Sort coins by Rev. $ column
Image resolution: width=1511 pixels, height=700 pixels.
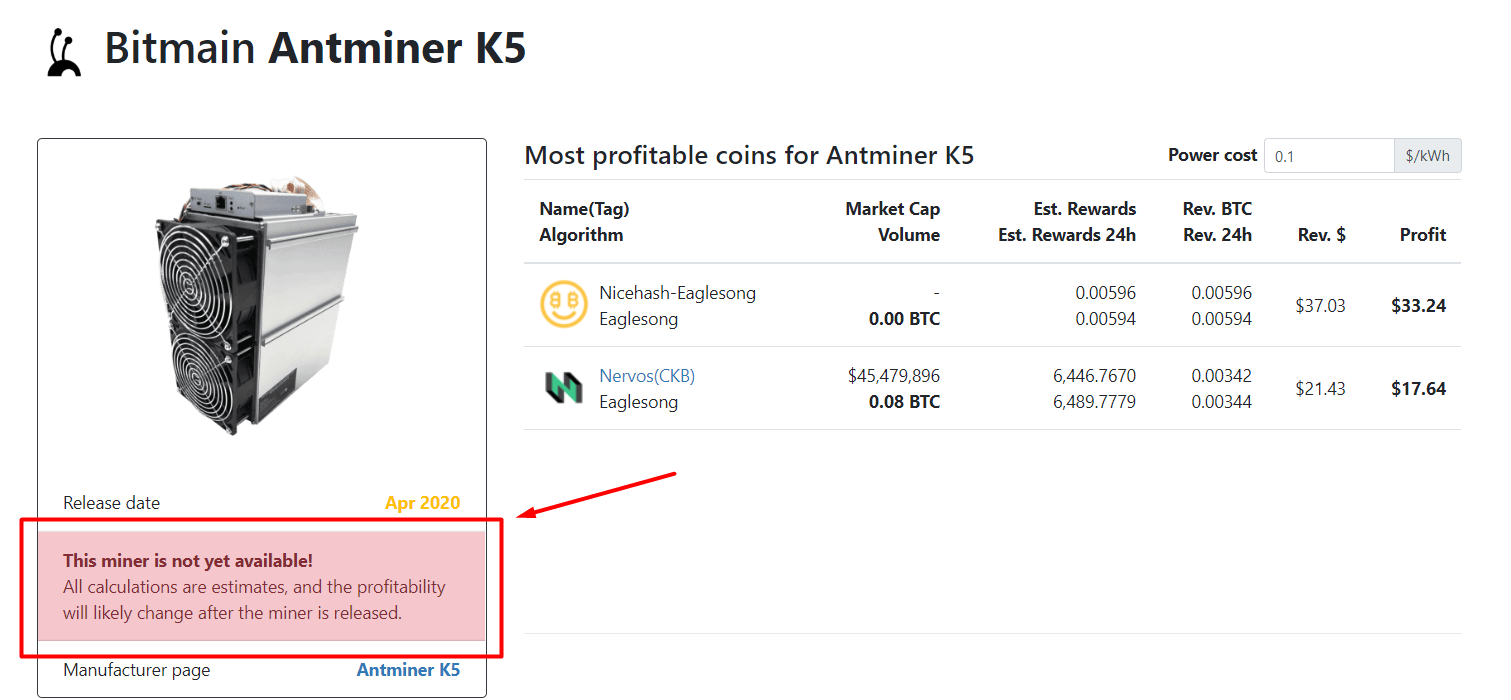1321,234
